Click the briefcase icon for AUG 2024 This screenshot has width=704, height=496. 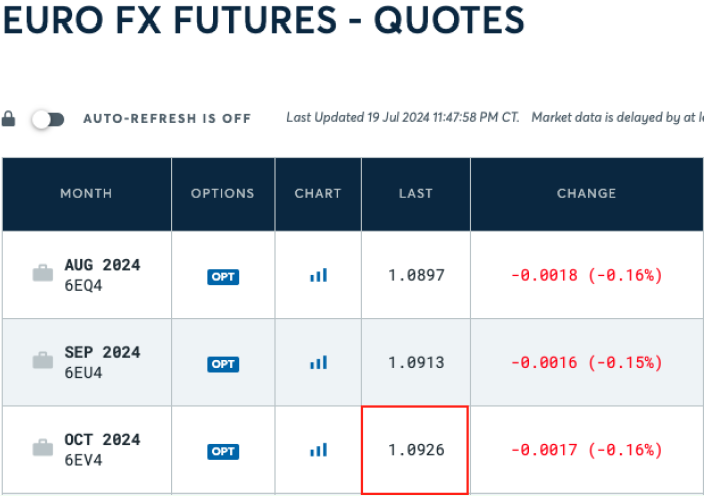point(43,273)
